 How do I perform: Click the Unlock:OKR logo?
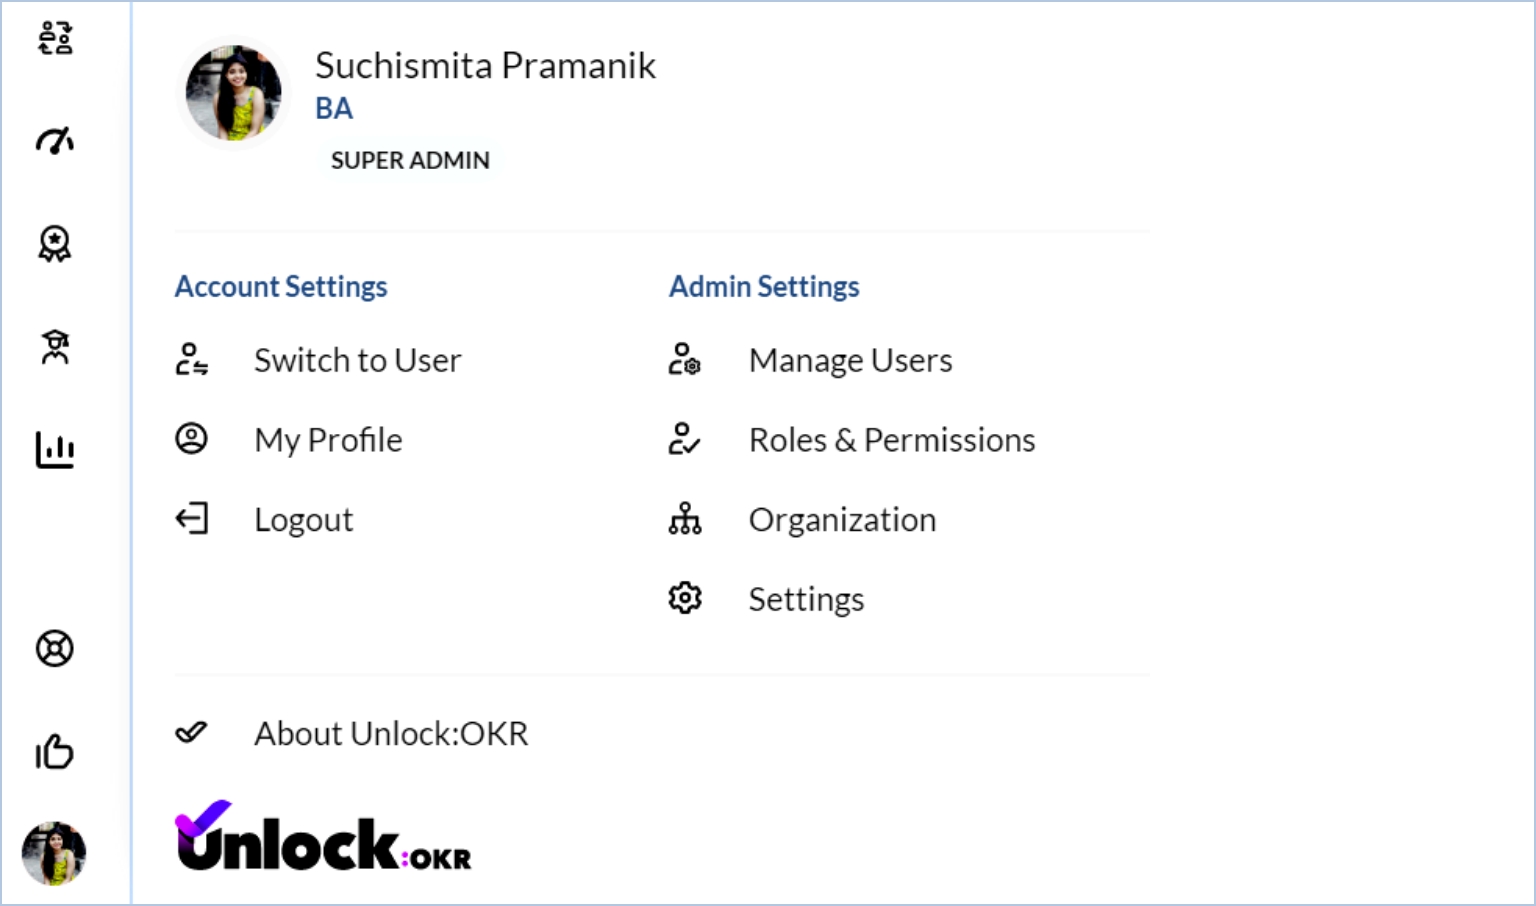coord(323,836)
